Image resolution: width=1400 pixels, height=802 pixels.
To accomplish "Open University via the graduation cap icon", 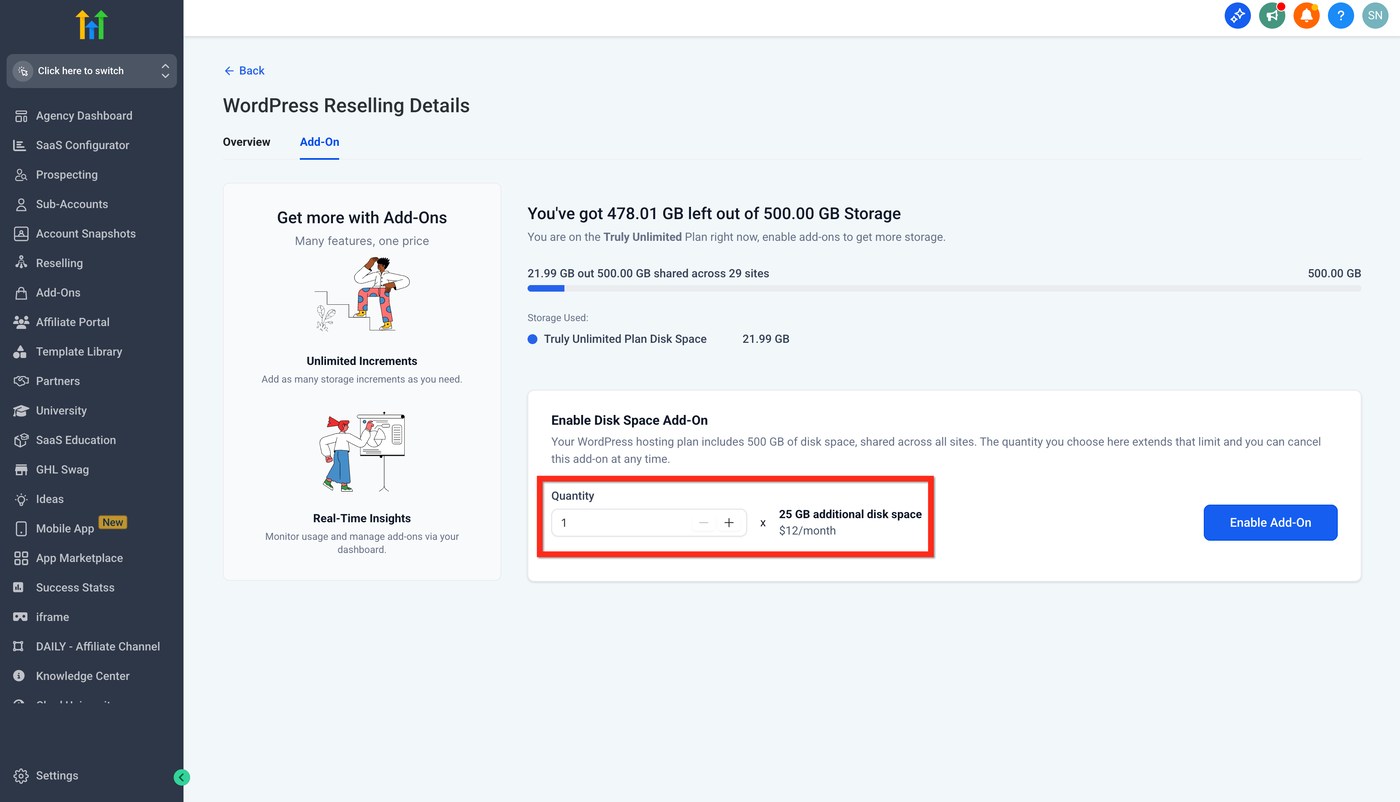I will [21, 411].
